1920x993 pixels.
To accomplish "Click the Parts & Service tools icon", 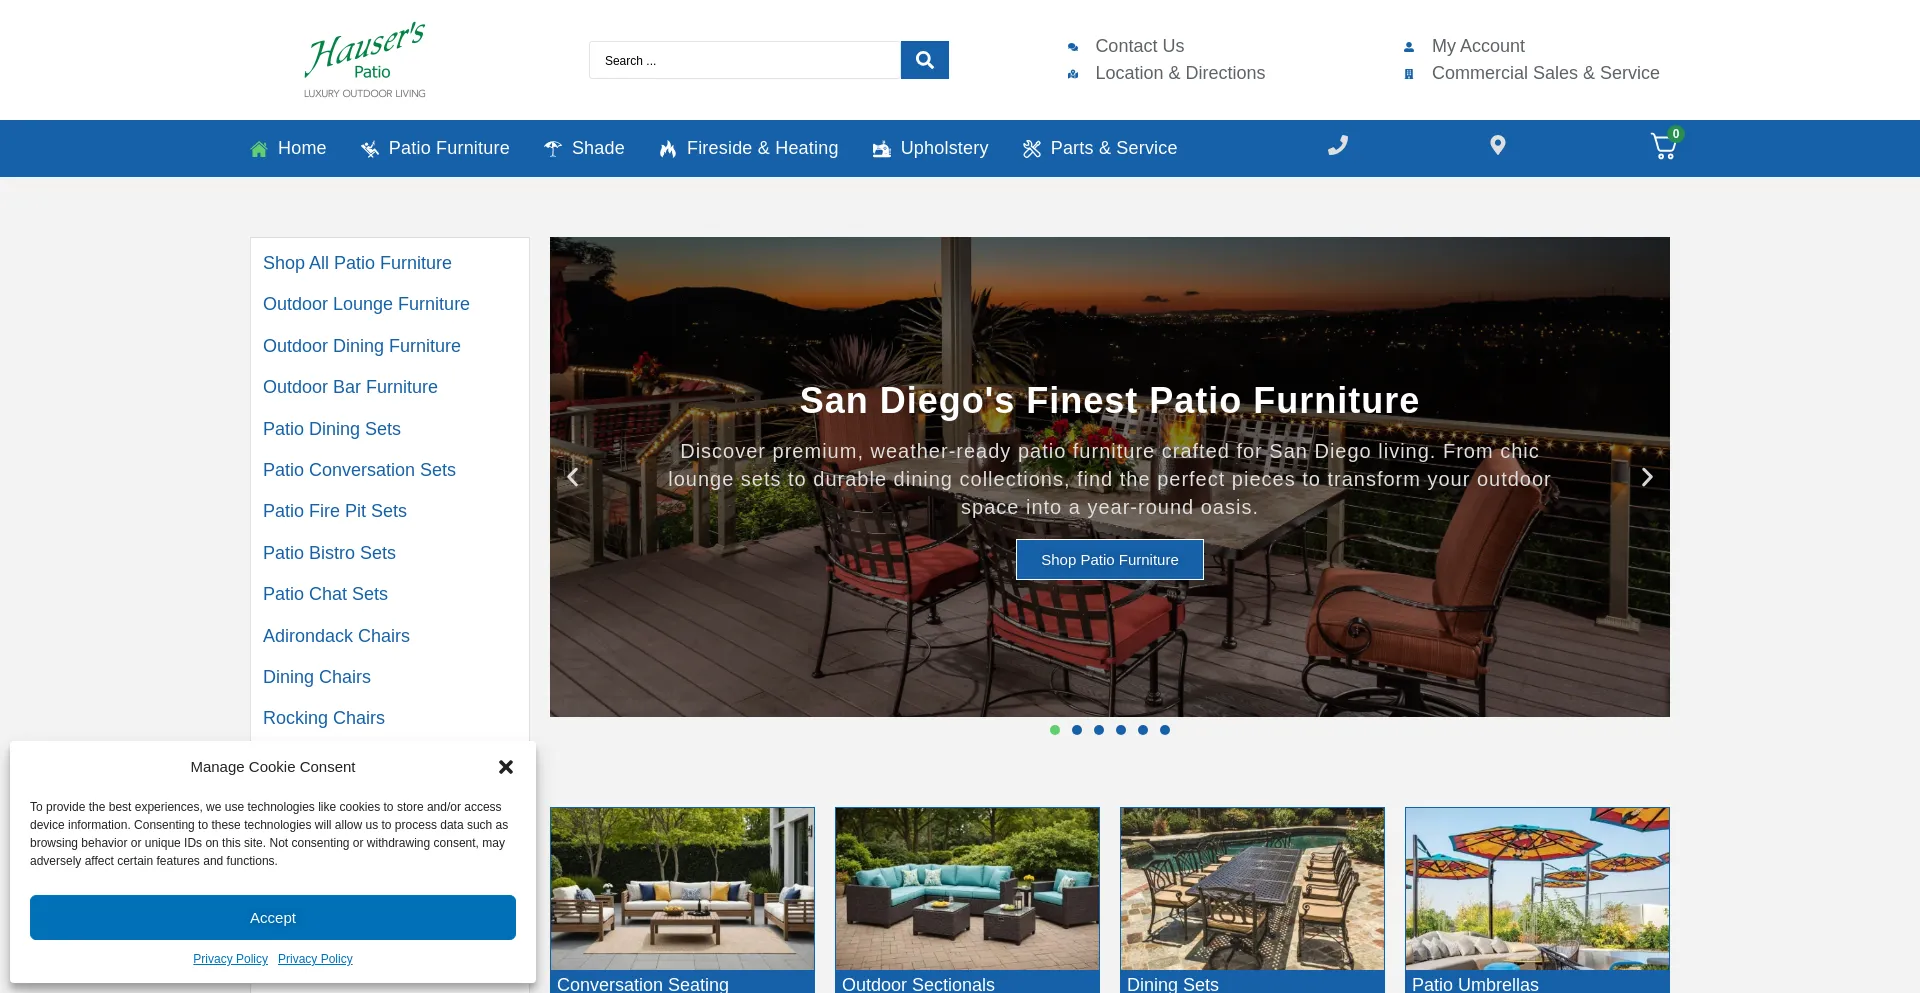I will click(1032, 149).
